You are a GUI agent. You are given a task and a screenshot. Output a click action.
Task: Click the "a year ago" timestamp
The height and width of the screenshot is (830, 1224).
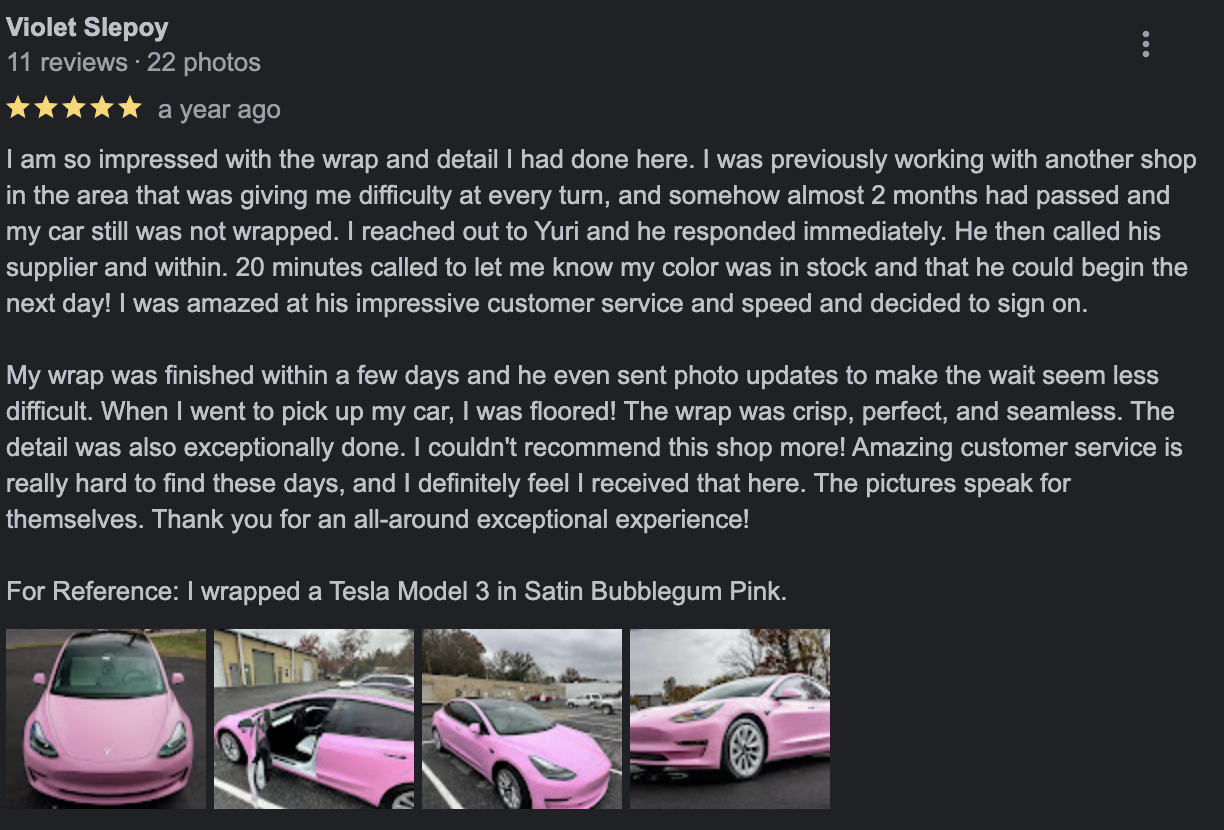(x=219, y=109)
